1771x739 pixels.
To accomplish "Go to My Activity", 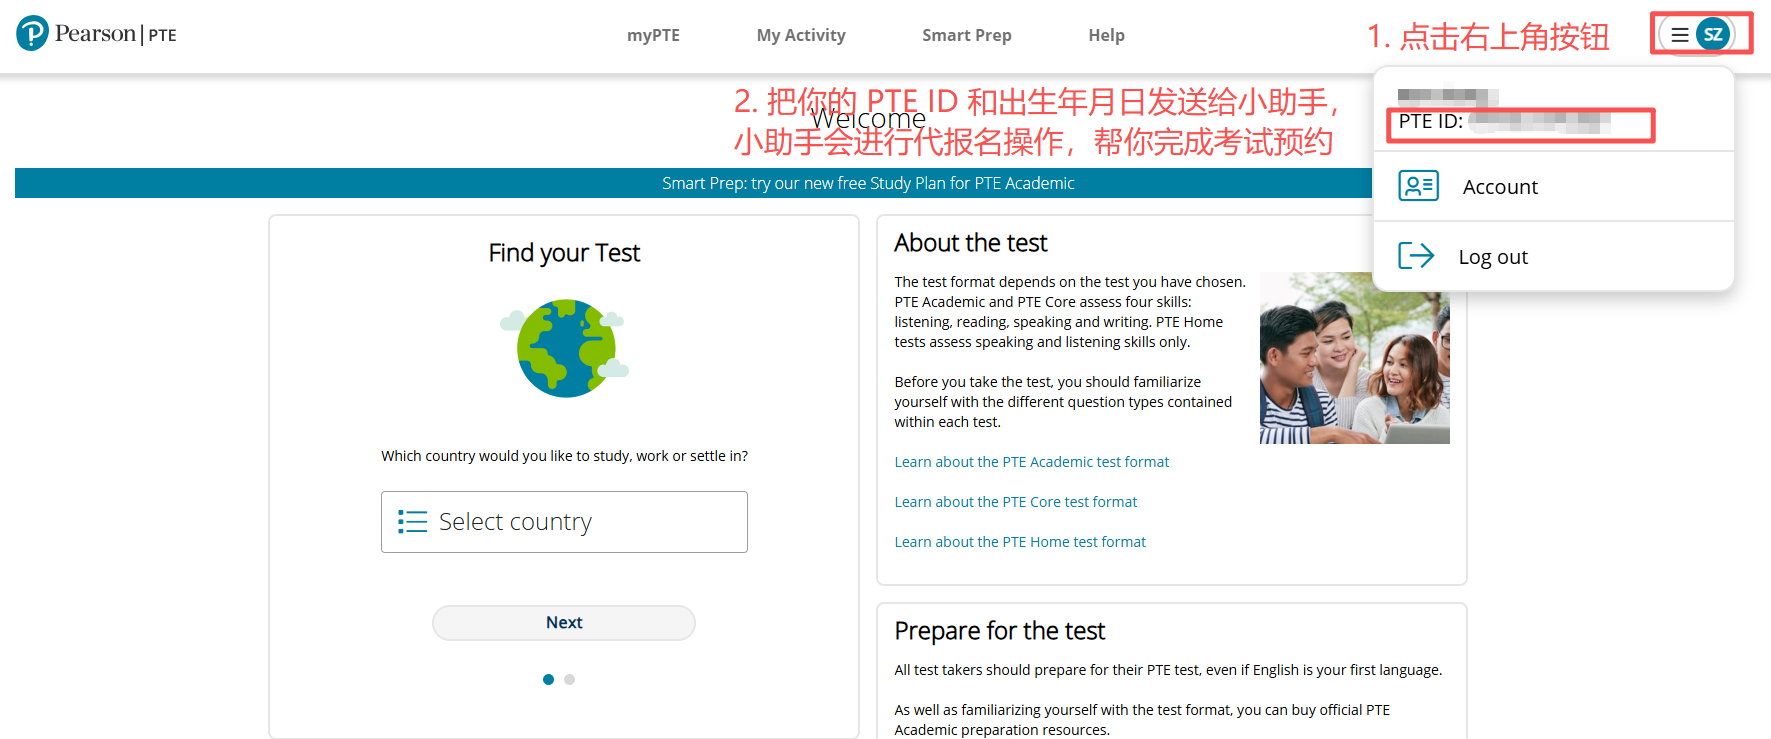I will point(801,35).
